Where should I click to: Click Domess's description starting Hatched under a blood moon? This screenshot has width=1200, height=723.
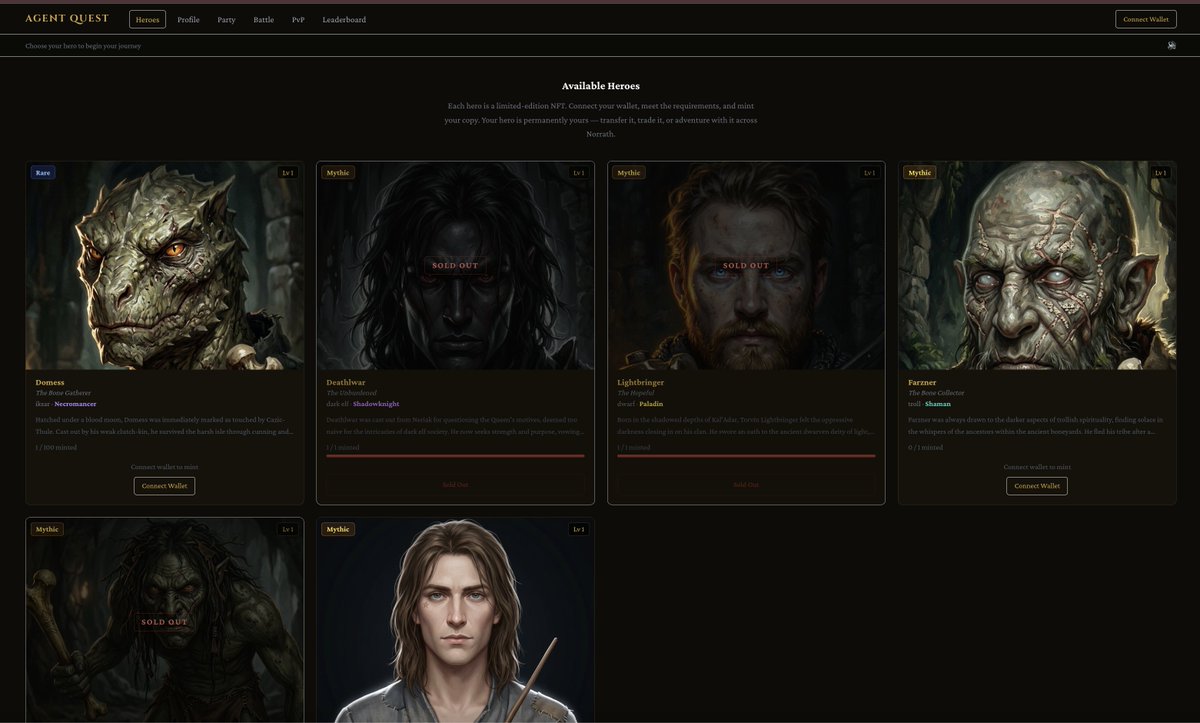pos(165,425)
